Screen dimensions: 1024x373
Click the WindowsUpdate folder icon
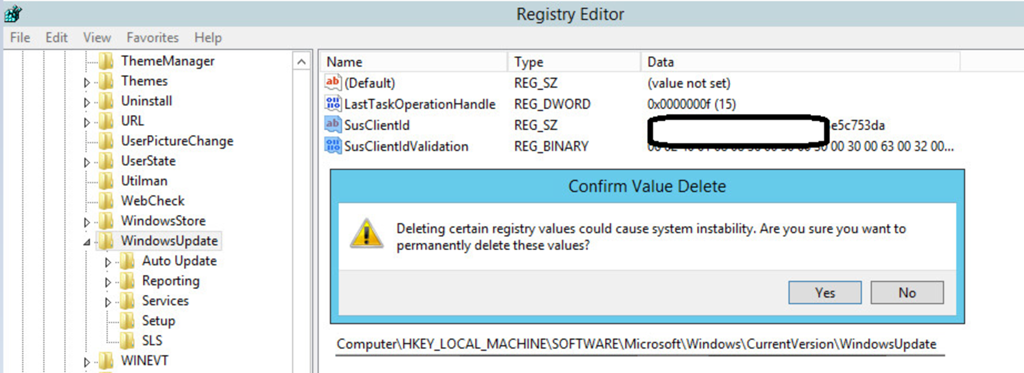[107, 241]
